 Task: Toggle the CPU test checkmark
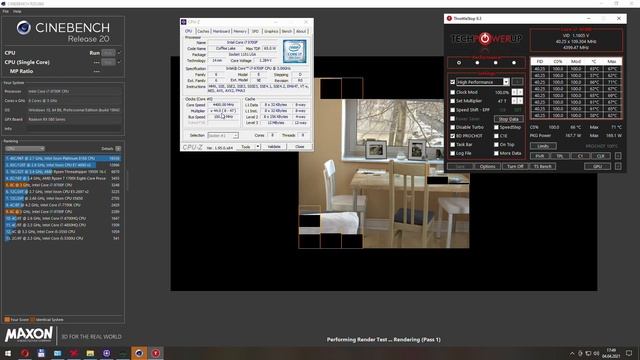[119, 53]
